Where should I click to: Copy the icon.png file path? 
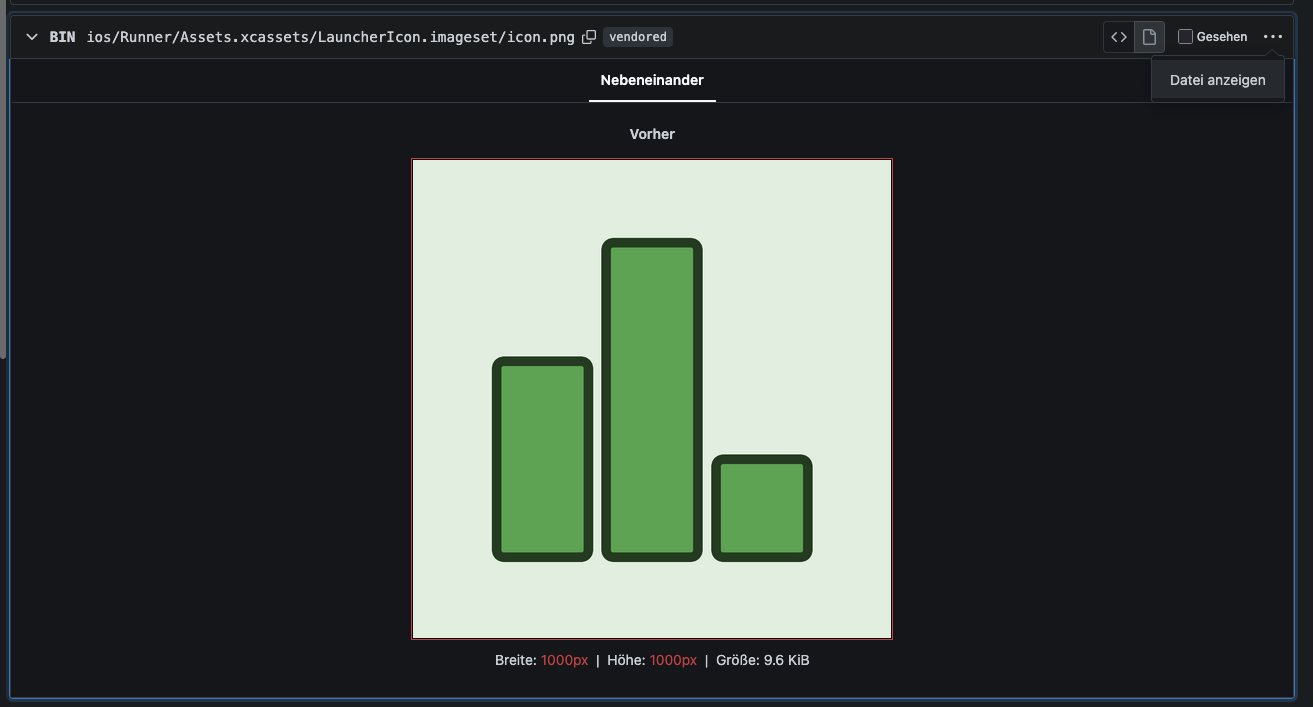(589, 37)
